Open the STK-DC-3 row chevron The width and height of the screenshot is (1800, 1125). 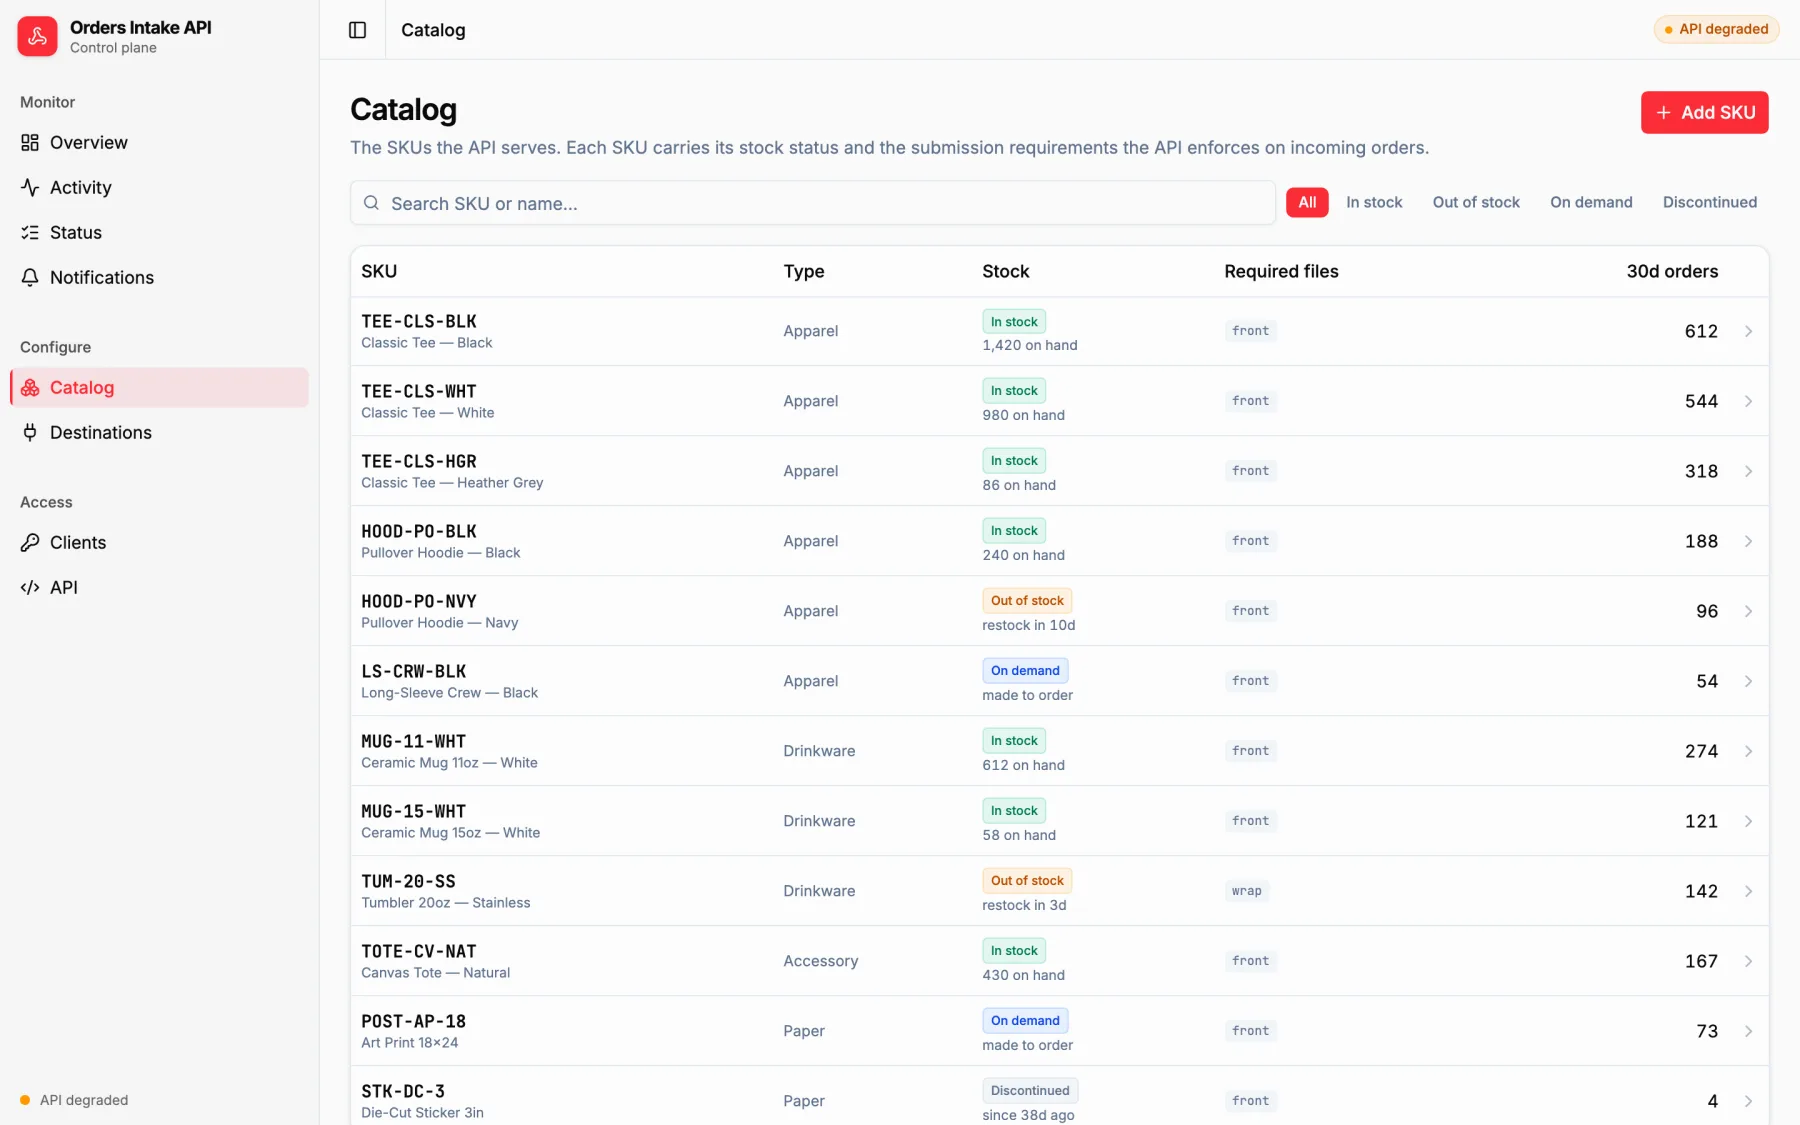pyautogui.click(x=1748, y=1101)
